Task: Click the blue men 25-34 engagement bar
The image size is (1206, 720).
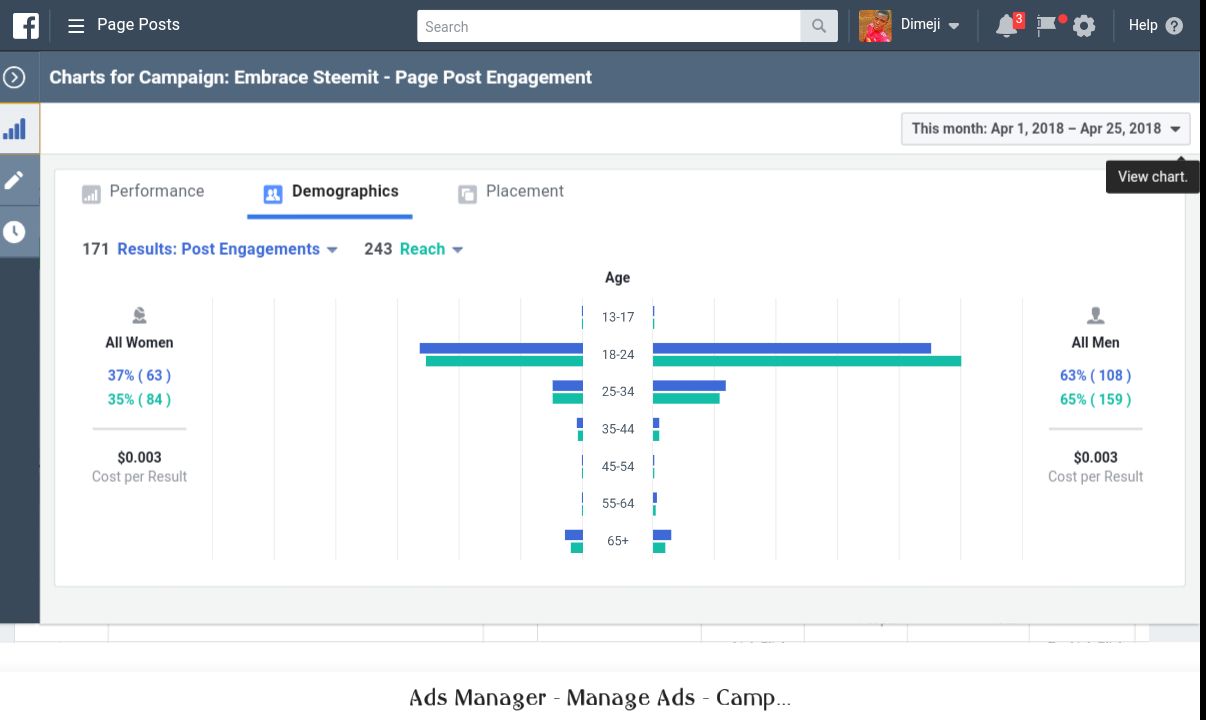Action: [689, 385]
